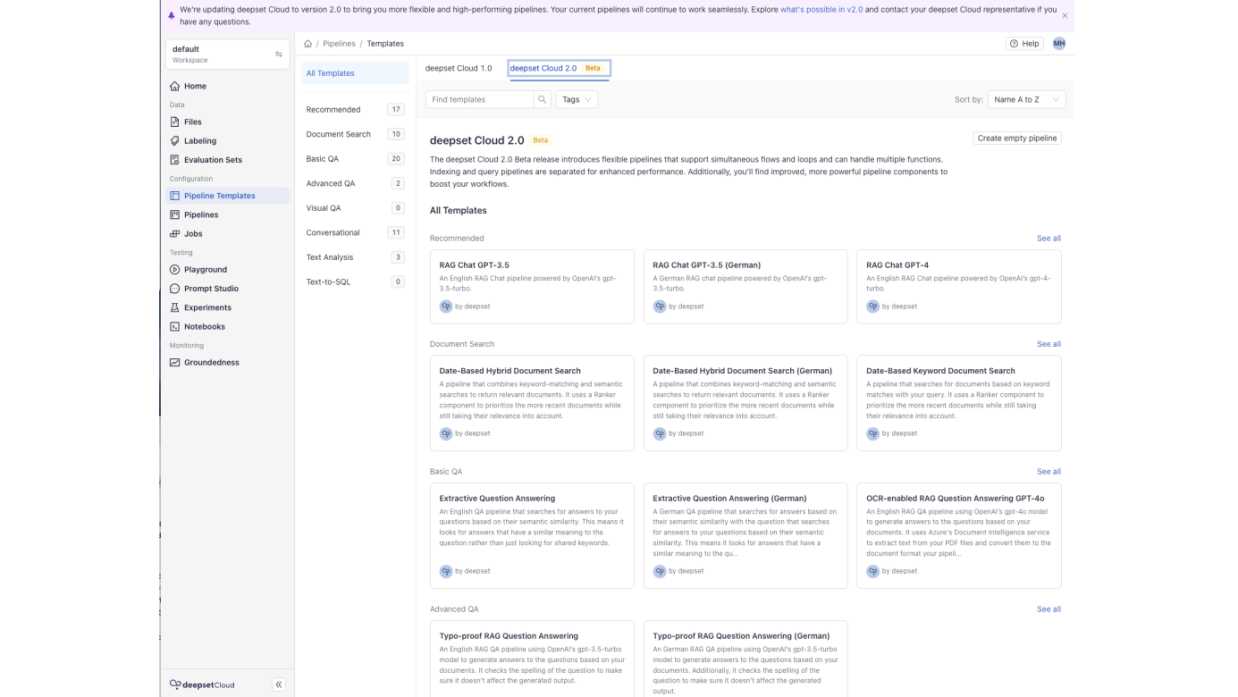Click the Home icon in sidebar
Viewport: 1238px width, 697px height.
[175, 86]
